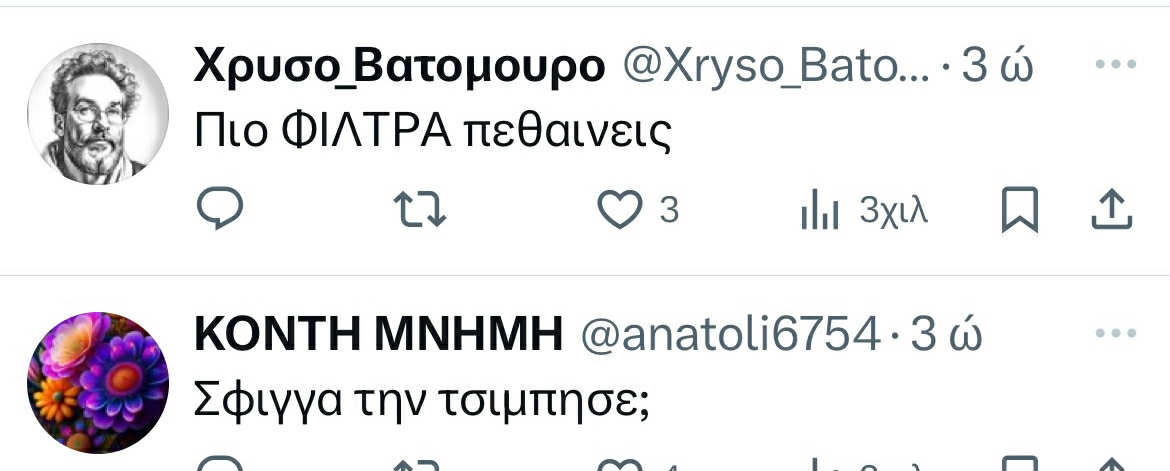Open more options for ΚΟΝΤΗ ΜΝΗΜΗ tweet
This screenshot has height=471, width=1170.
click(1116, 333)
